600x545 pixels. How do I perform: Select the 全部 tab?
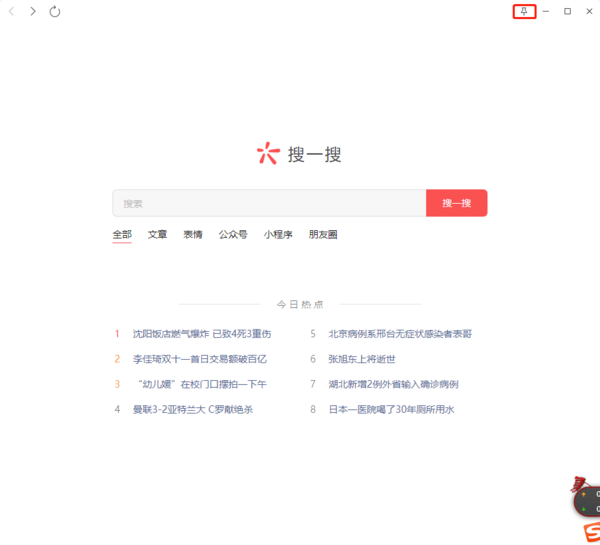pos(122,234)
